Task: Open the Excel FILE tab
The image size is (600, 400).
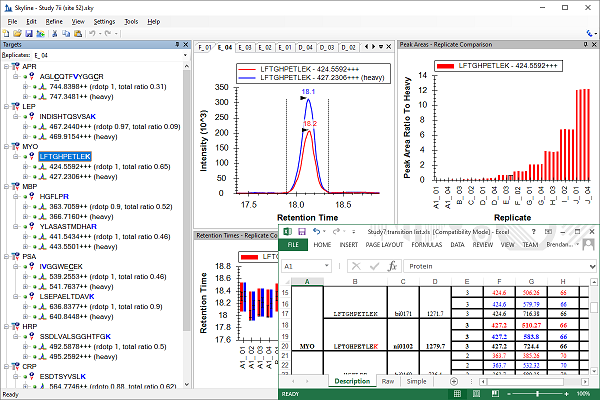Action: [x=293, y=245]
